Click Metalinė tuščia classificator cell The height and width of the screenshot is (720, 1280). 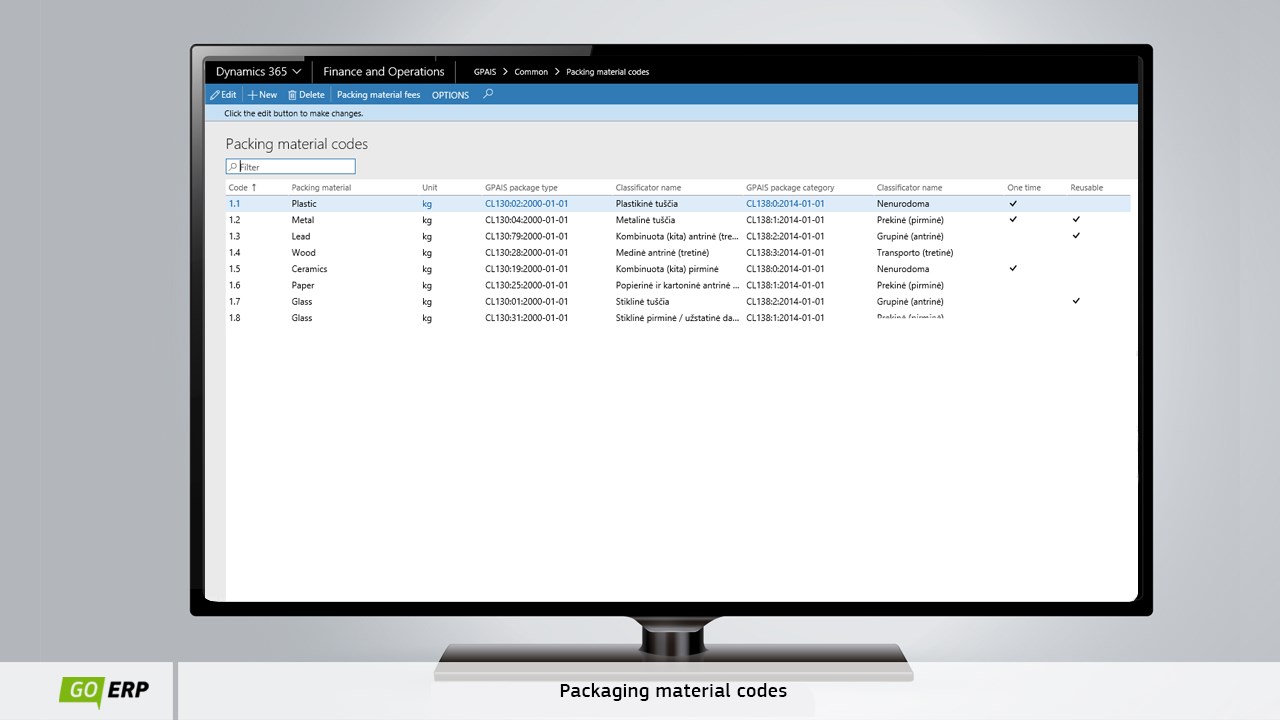point(645,220)
